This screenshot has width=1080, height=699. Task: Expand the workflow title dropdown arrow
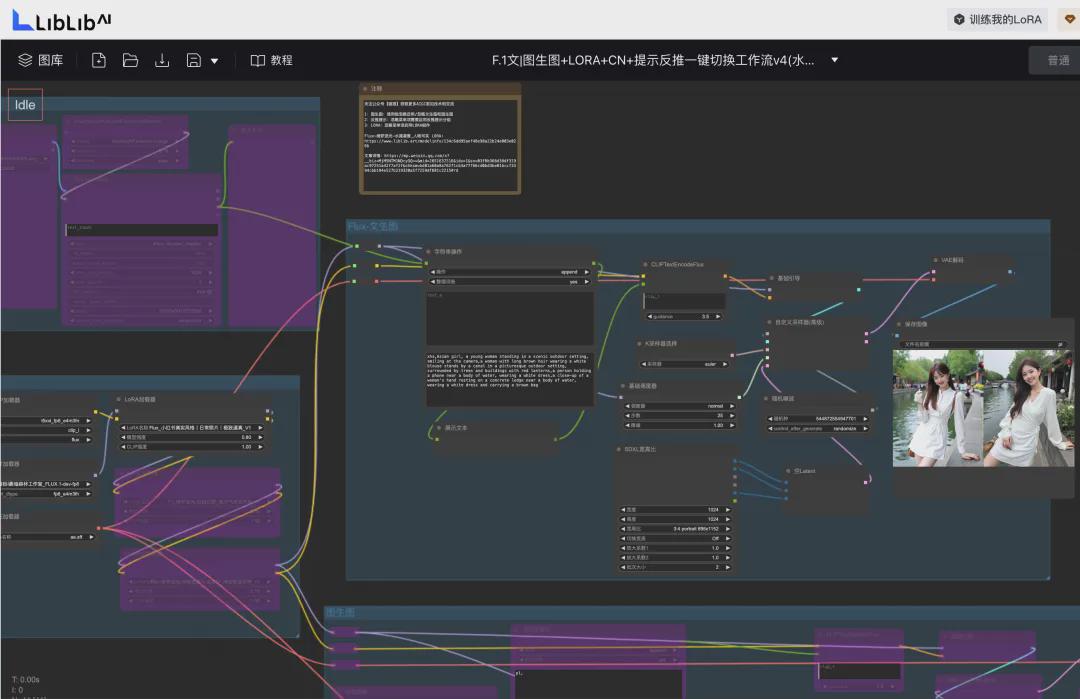(835, 60)
